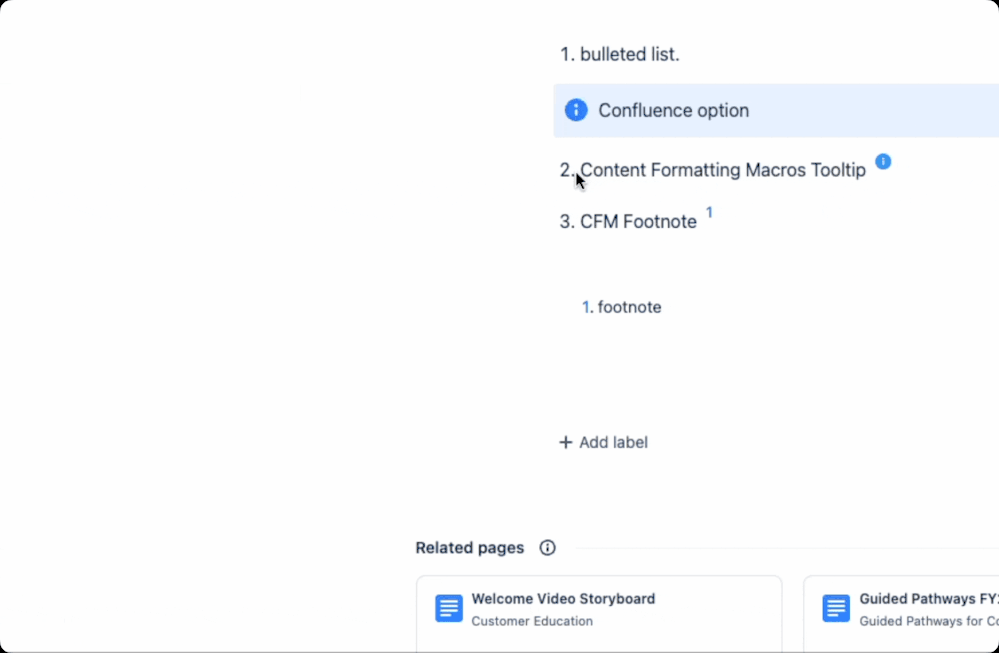Click the plus icon beside Add label
Image resolution: width=999 pixels, height=653 pixels.
coord(565,442)
